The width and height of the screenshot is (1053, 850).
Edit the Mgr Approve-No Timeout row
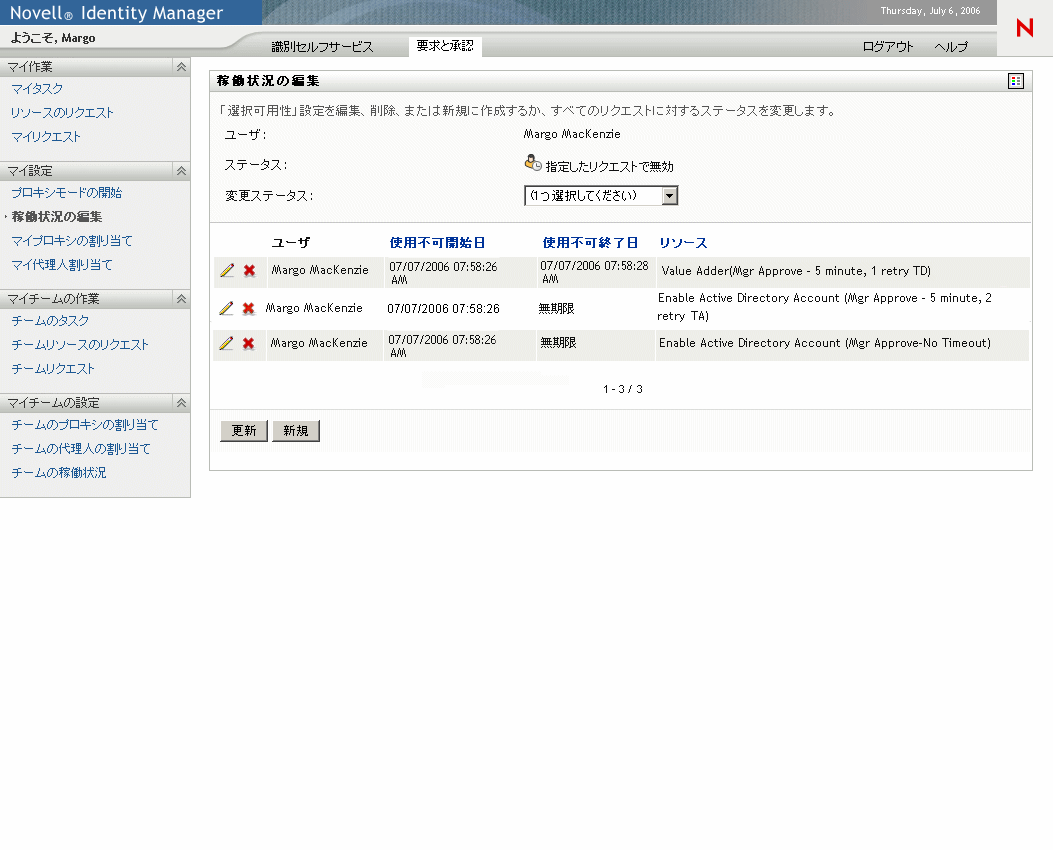(226, 343)
